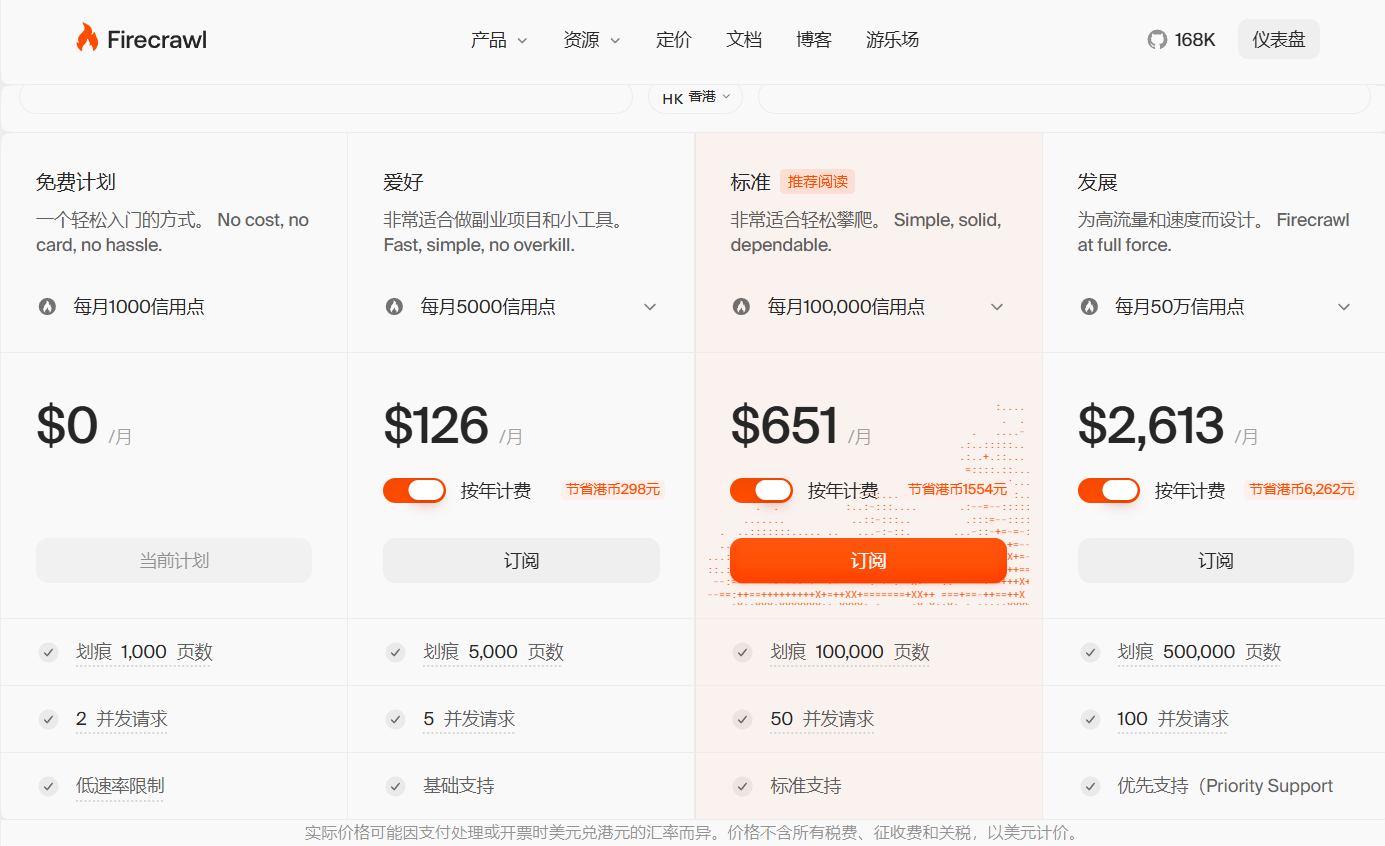Click checkmark icon beside 优先支持
The image size is (1385, 846).
coord(1090,786)
